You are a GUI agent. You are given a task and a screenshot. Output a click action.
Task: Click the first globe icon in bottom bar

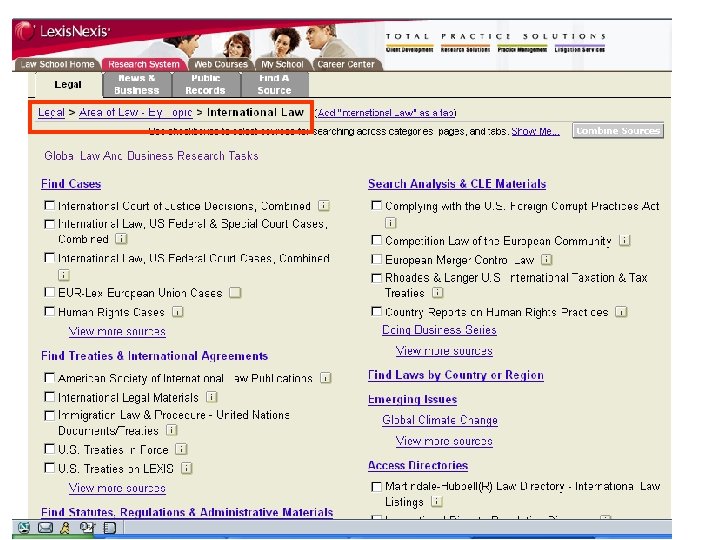[x=24, y=528]
